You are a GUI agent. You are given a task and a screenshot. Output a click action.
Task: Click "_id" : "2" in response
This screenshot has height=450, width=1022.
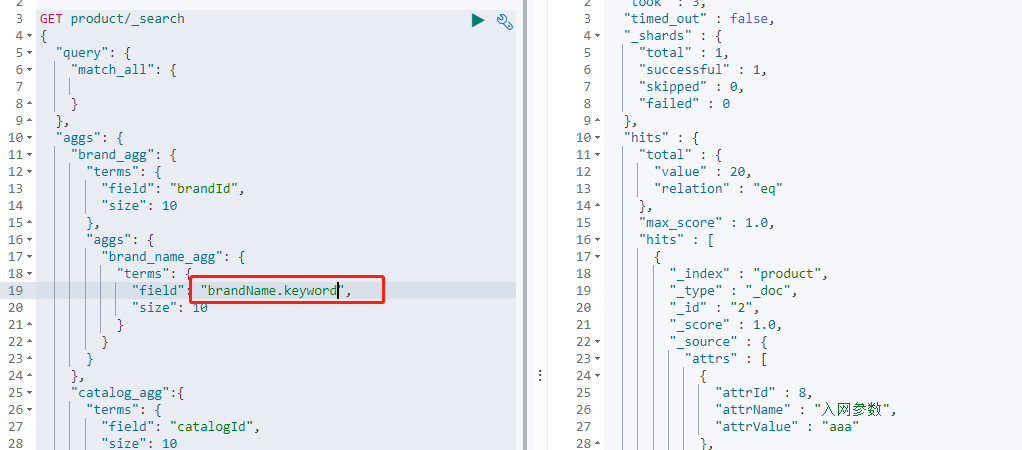(714, 307)
